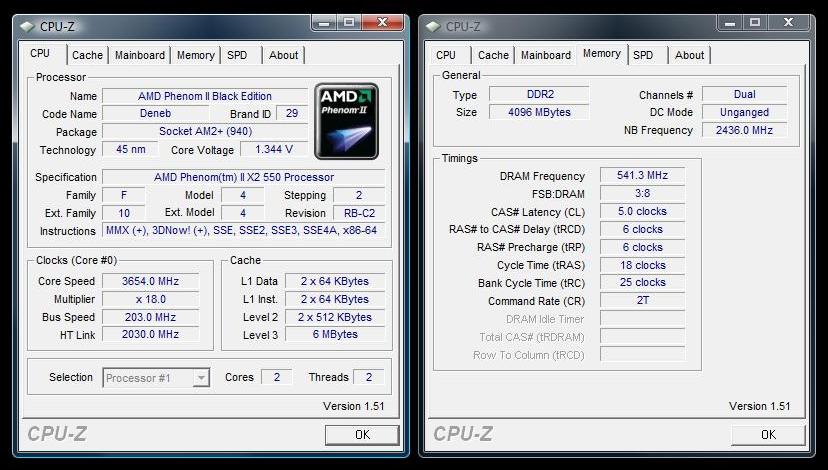Click the Core Speed value 3654.0 MHz
Screen dimensions: 828x470
150,281
